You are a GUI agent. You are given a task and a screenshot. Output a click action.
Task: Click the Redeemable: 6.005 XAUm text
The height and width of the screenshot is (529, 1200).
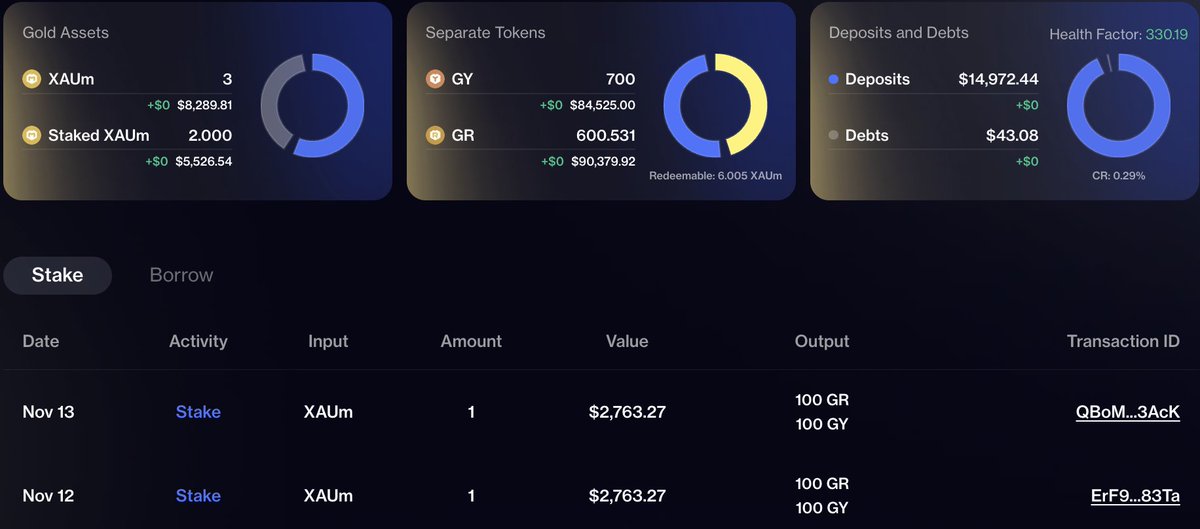tap(715, 176)
